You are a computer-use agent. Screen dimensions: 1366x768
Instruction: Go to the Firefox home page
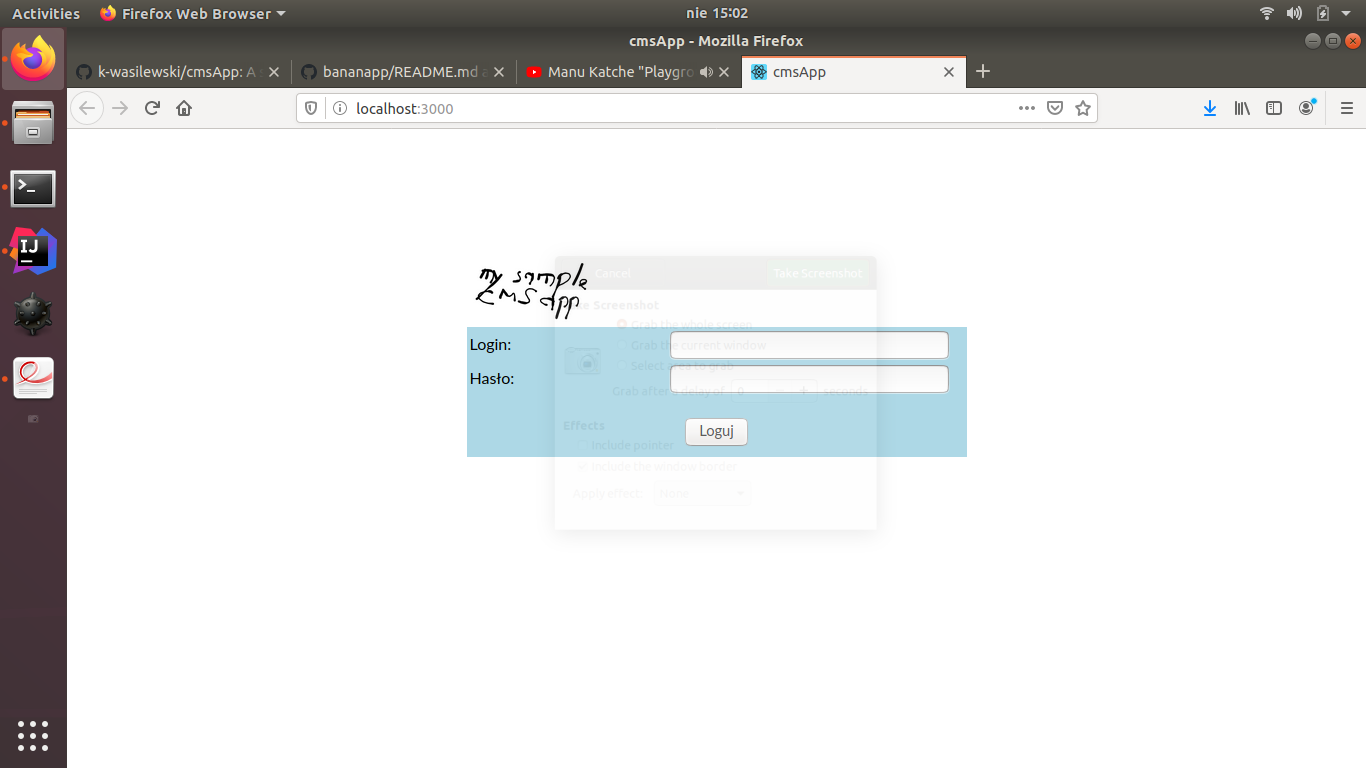tap(184, 108)
